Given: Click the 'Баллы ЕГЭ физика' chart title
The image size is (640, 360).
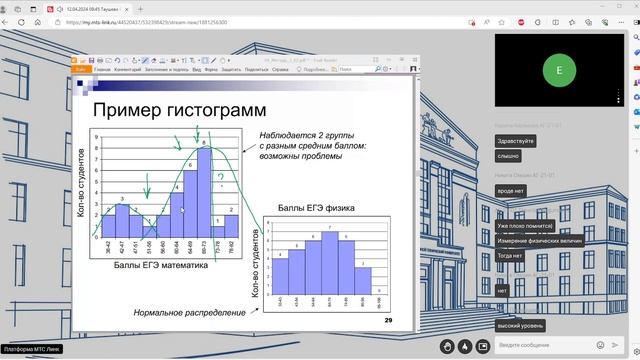Looking at the screenshot, I should pyautogui.click(x=316, y=208).
